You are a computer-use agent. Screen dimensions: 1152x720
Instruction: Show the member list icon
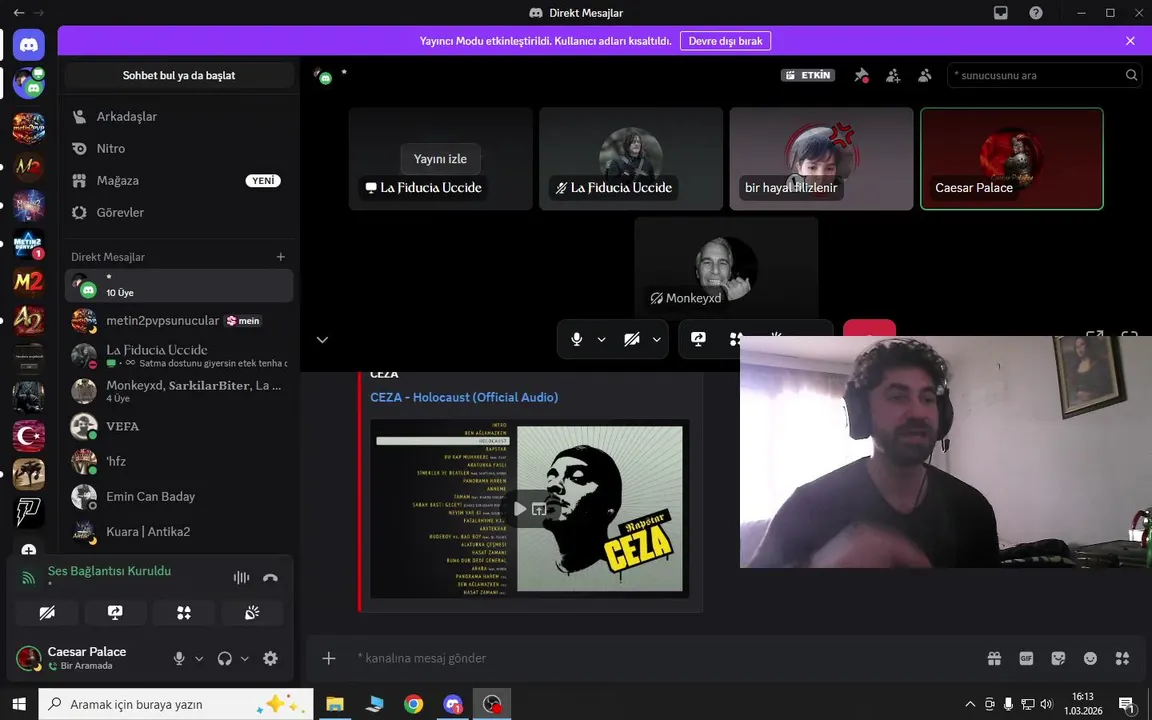924,75
